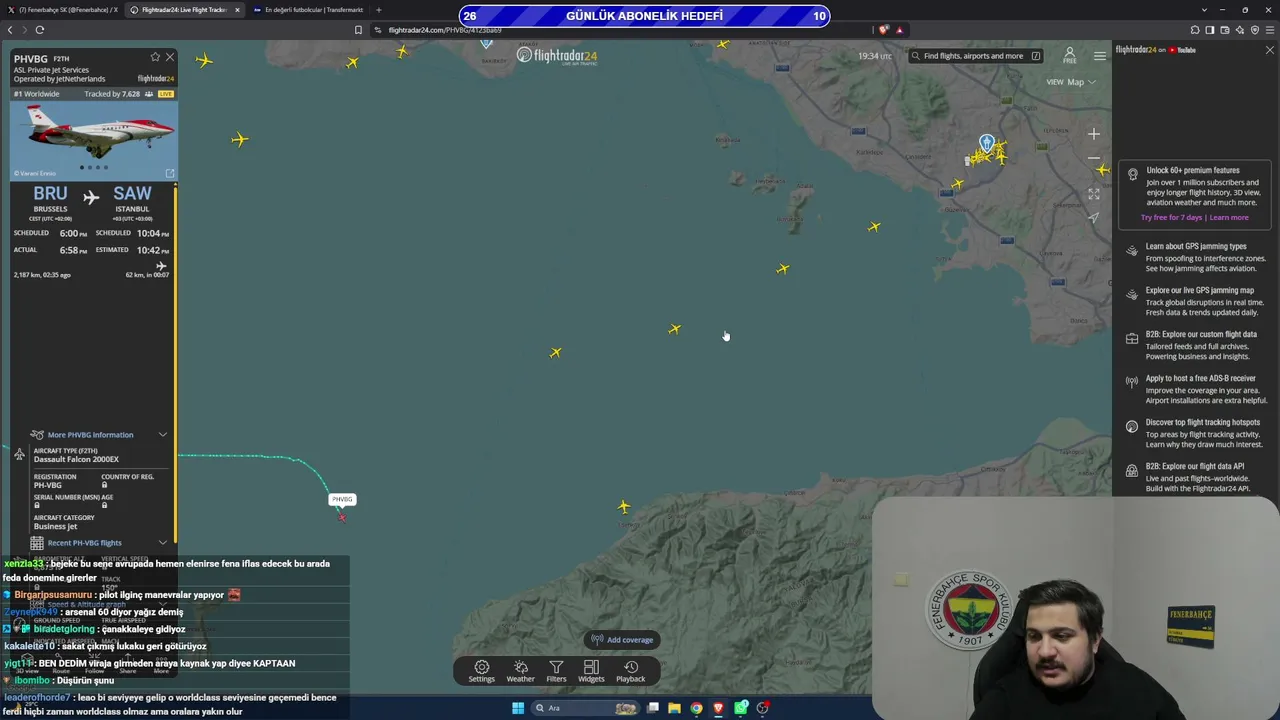Open the Brave browser taskbar icon
This screenshot has width=1280, height=720.
click(x=718, y=708)
